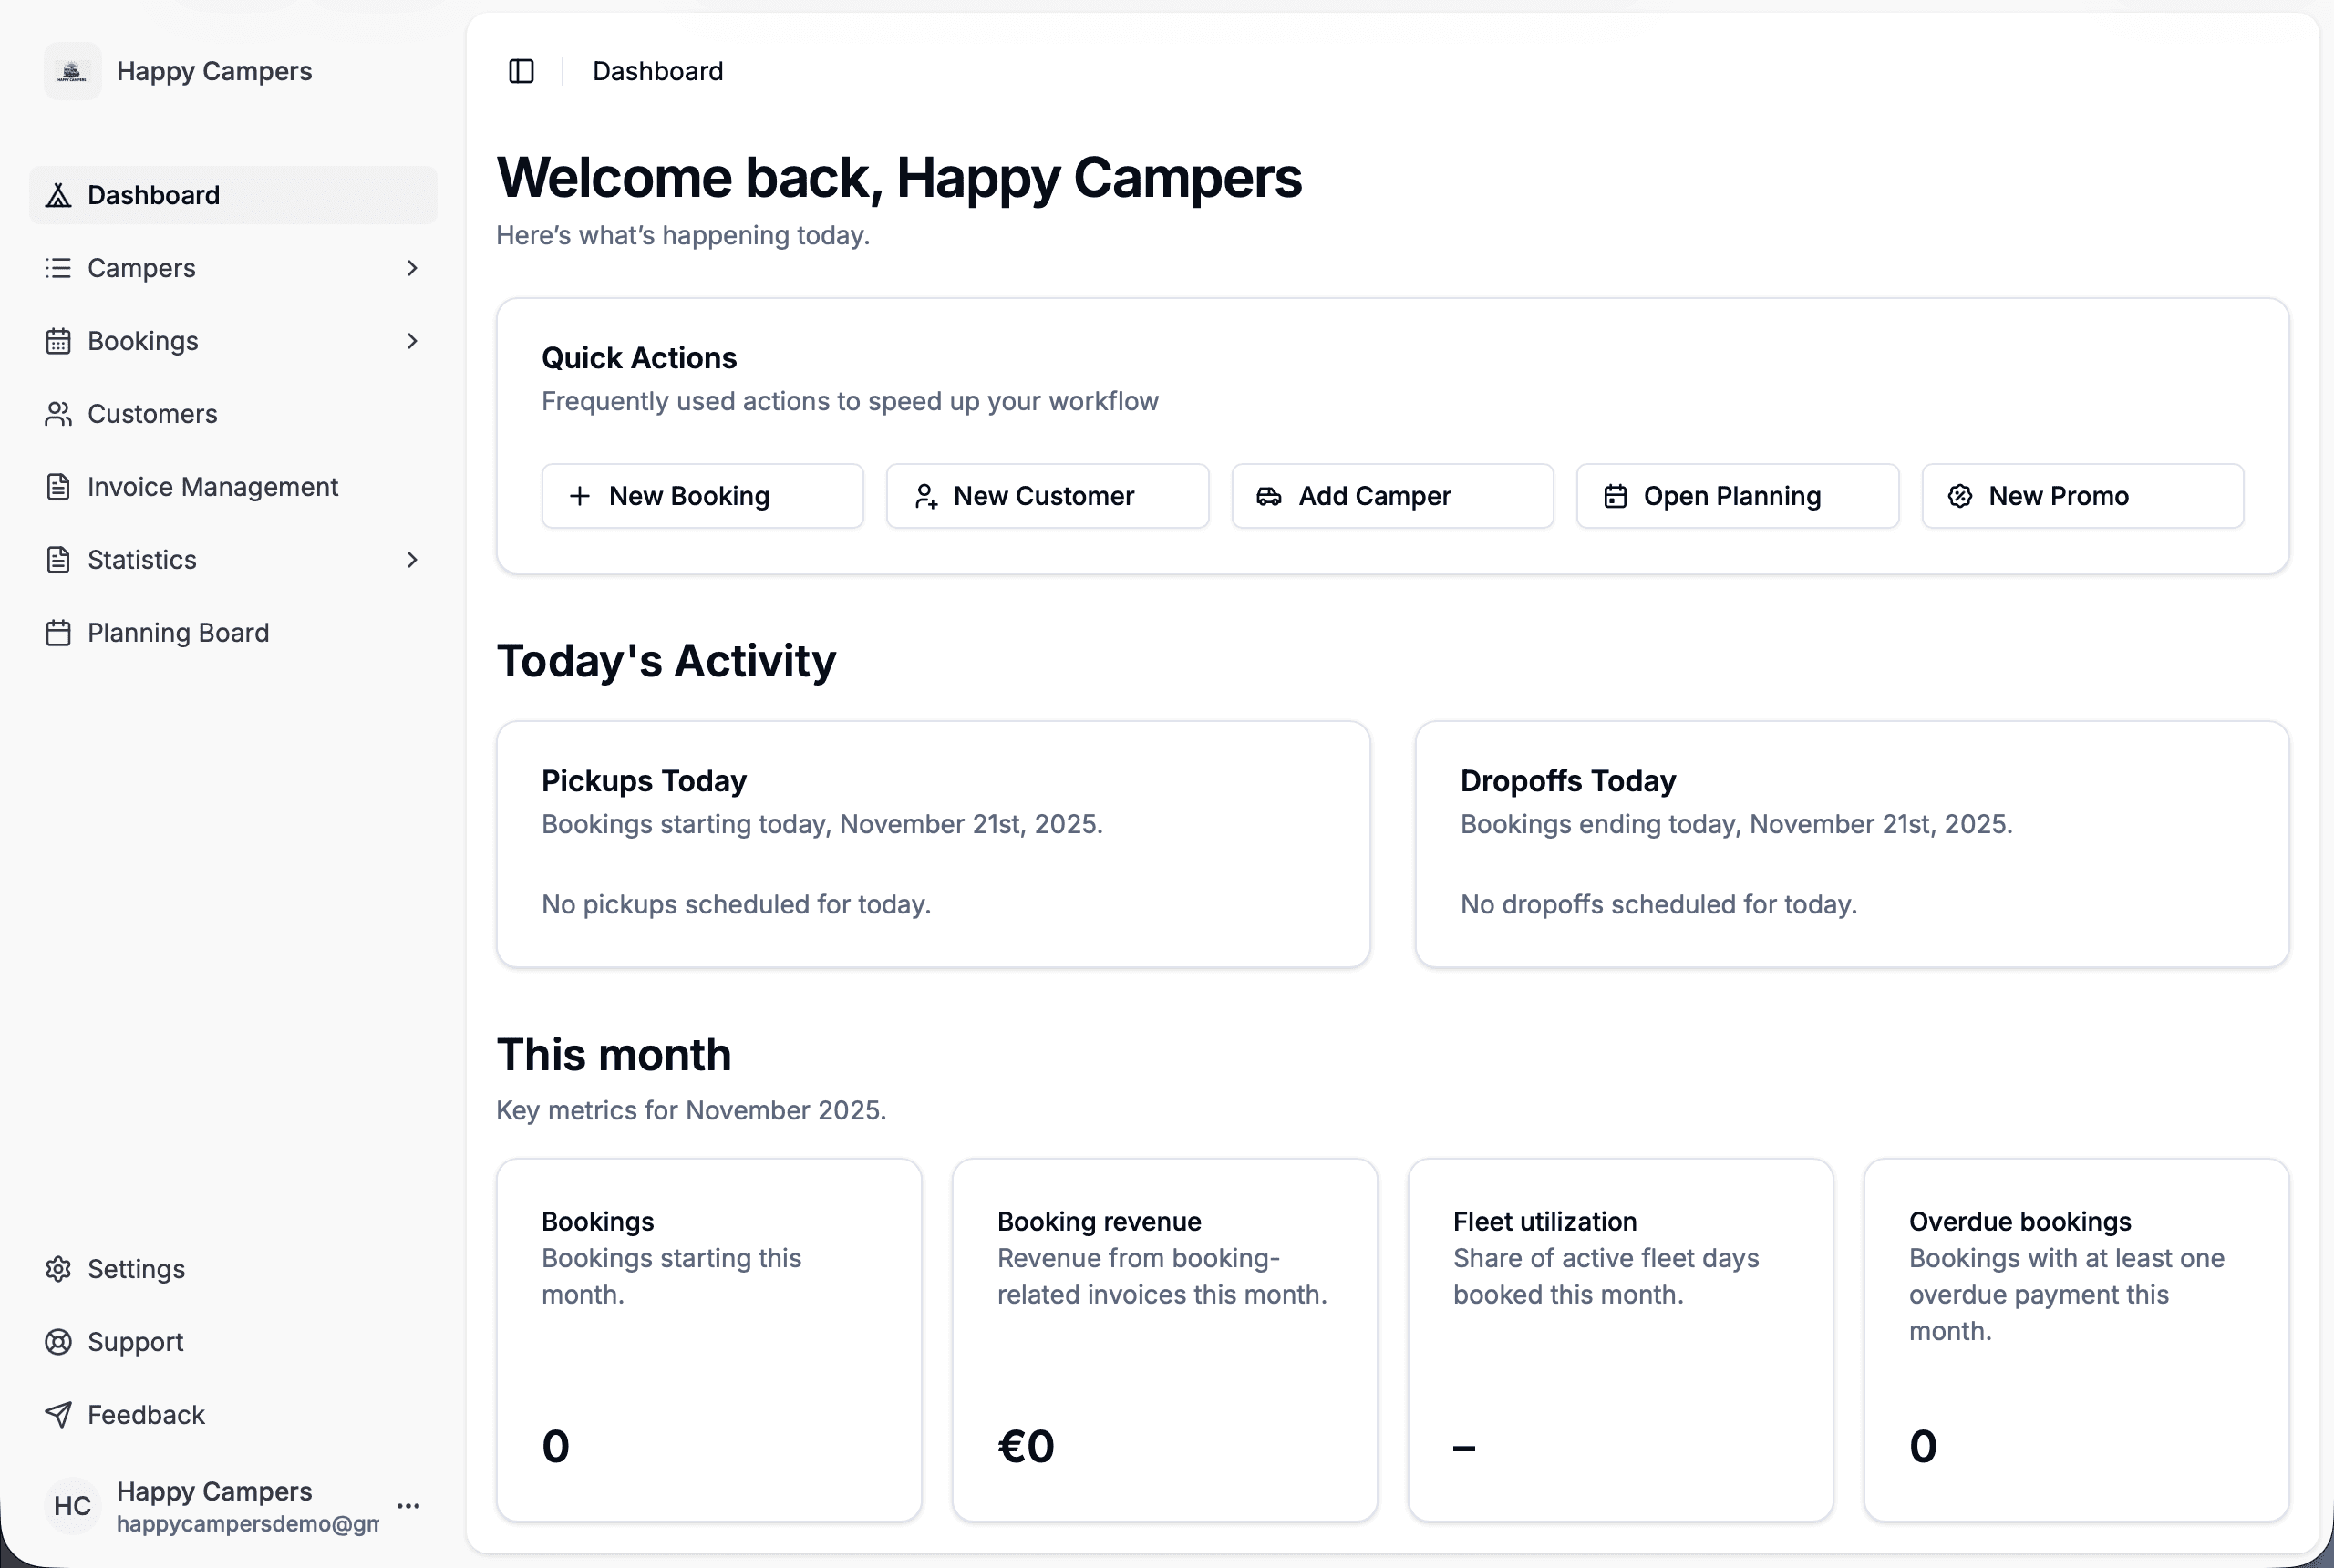
Task: Open the account options three-dot menu
Action: point(408,1506)
